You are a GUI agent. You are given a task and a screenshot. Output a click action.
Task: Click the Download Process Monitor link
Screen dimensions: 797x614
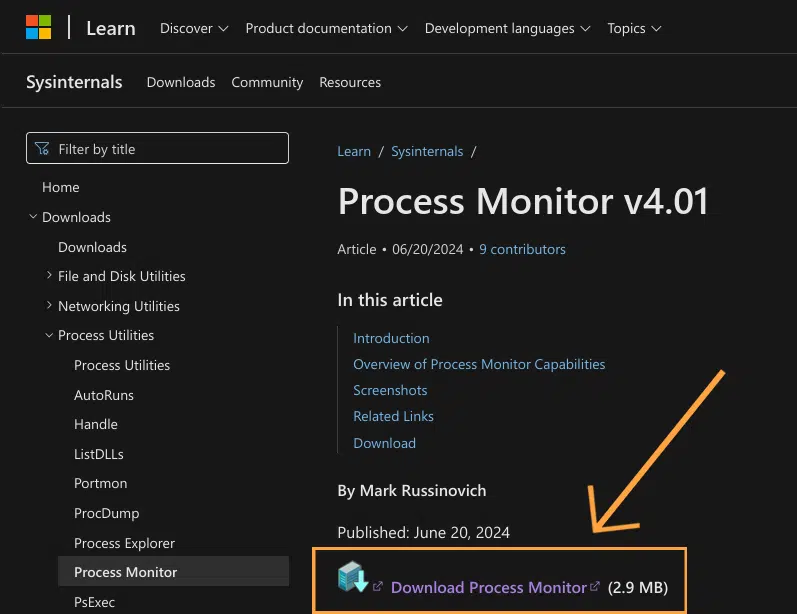pos(488,587)
